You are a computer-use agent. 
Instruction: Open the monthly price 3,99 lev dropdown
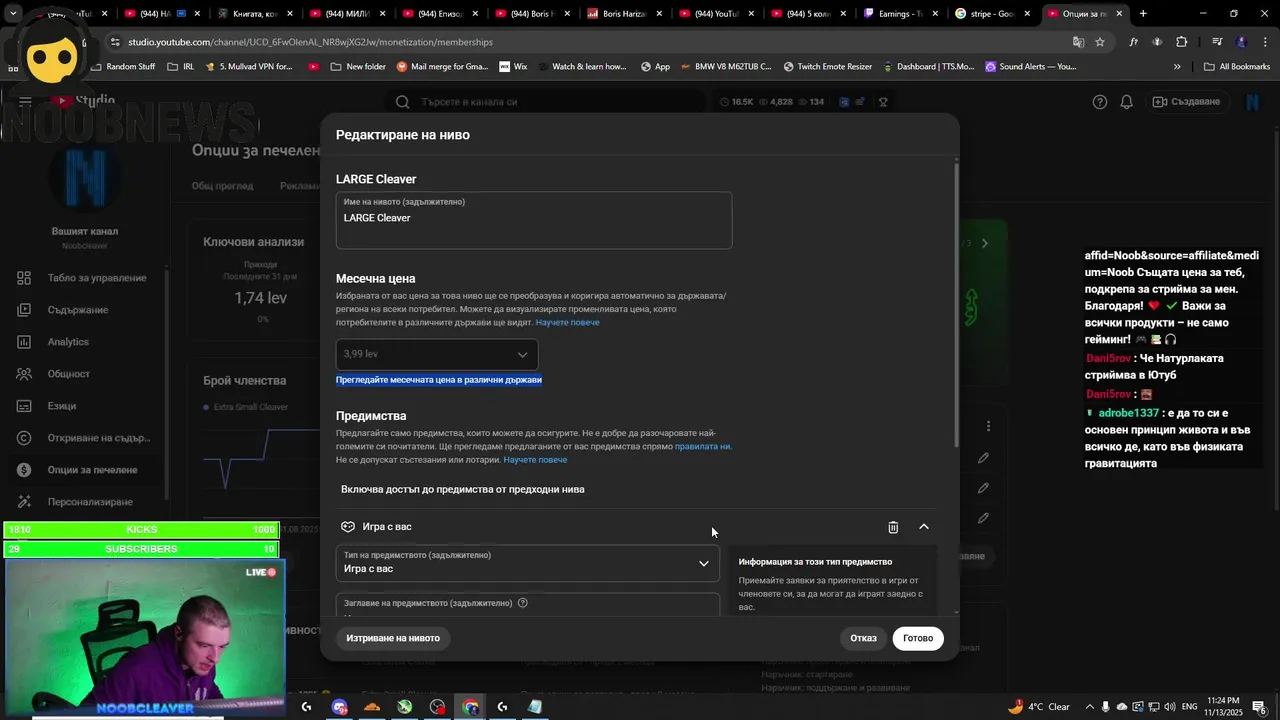tap(437, 354)
